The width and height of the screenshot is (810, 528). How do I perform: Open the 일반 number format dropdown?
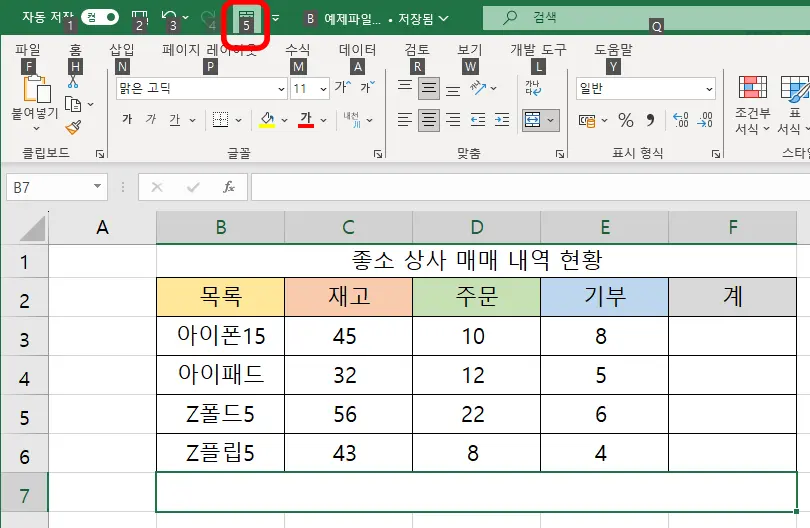point(709,89)
